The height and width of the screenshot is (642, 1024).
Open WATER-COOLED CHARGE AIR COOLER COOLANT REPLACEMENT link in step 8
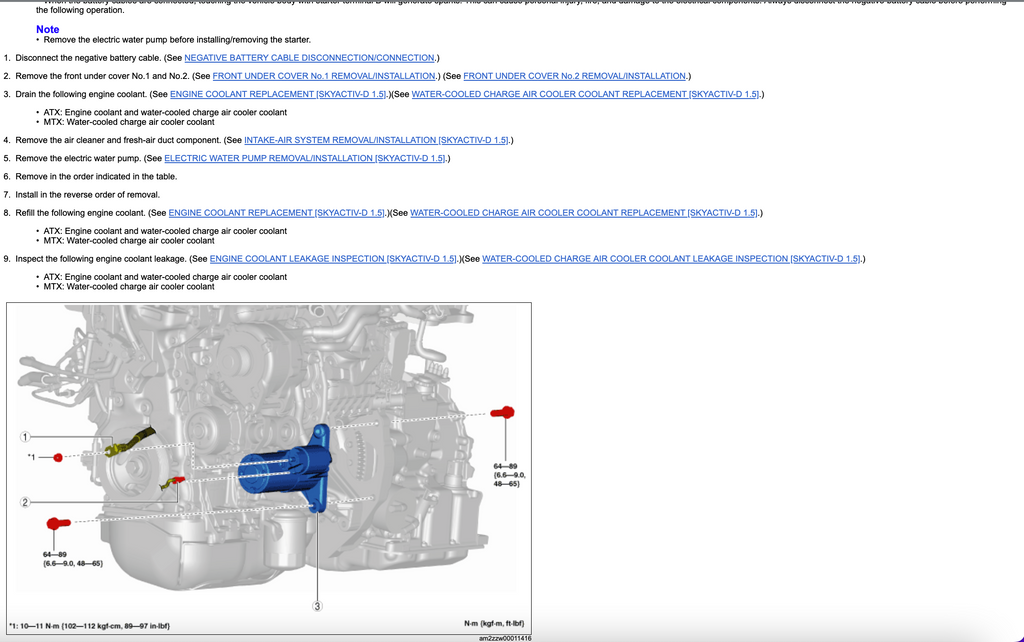click(584, 213)
